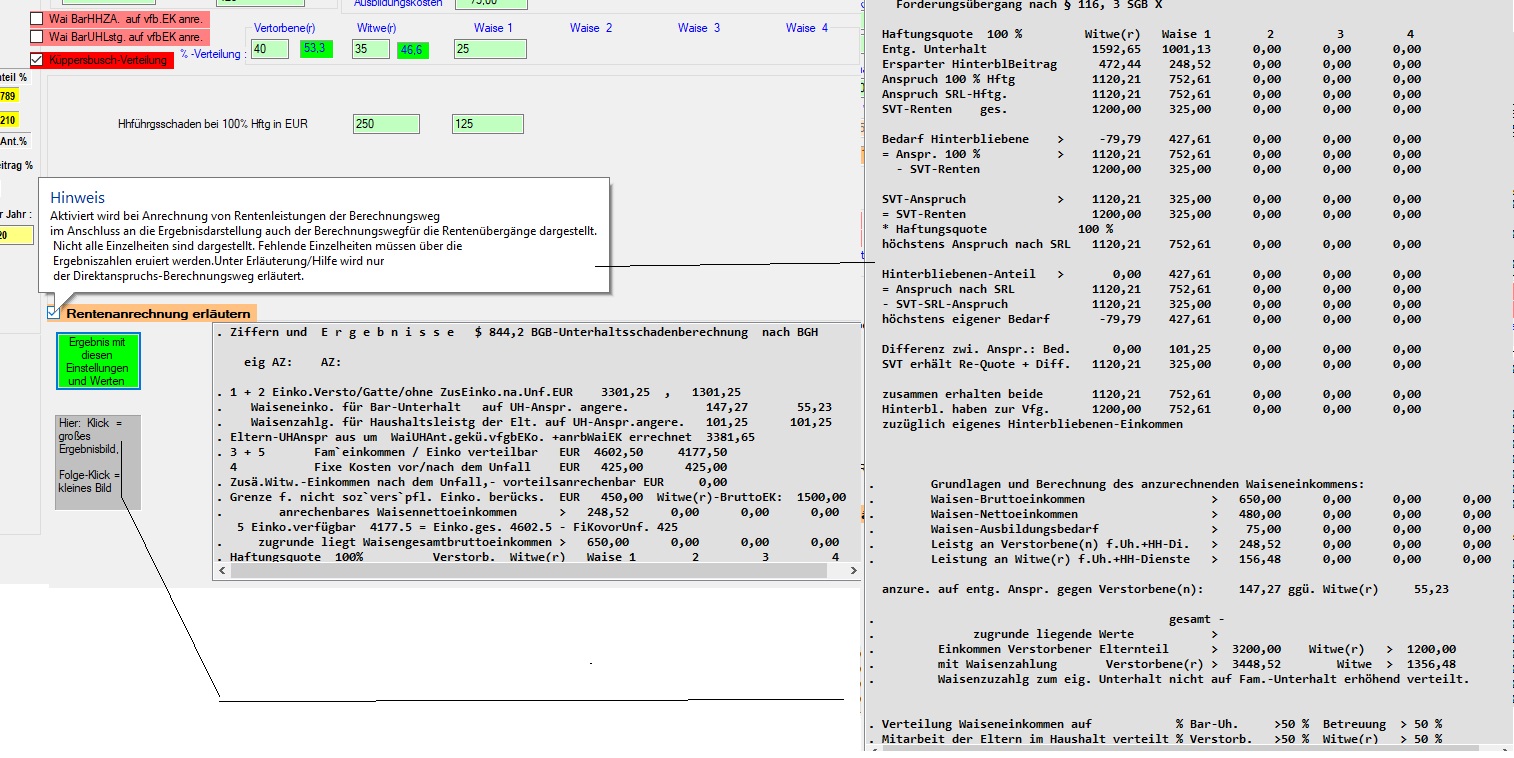Viewport: 1514px width, 758px height.
Task: Click gray box for großes Ergebnisbild
Action: pos(97,461)
